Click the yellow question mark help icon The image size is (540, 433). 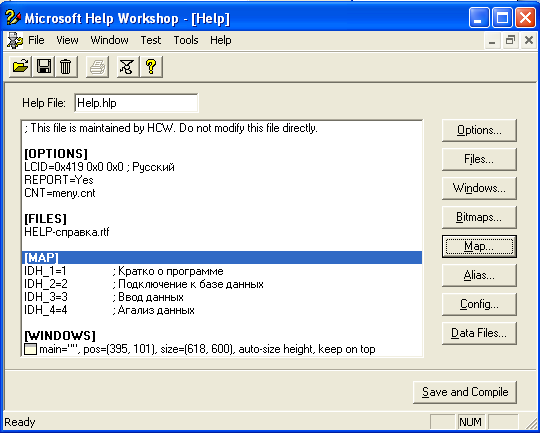coord(151,66)
